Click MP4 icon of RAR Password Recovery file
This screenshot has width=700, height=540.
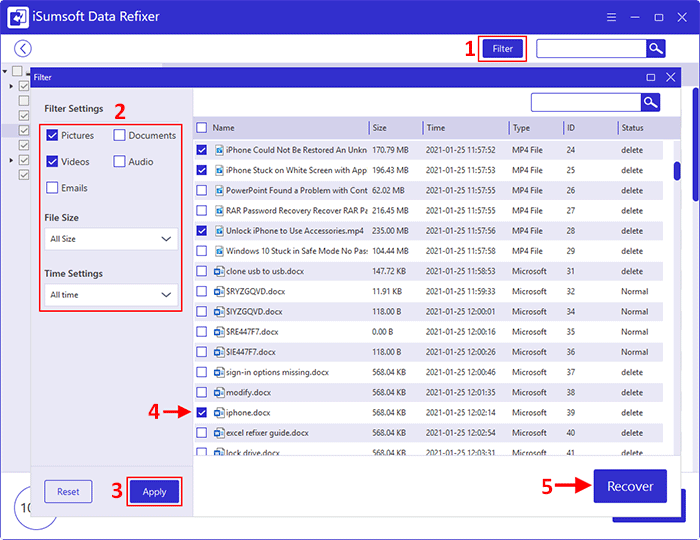219,211
